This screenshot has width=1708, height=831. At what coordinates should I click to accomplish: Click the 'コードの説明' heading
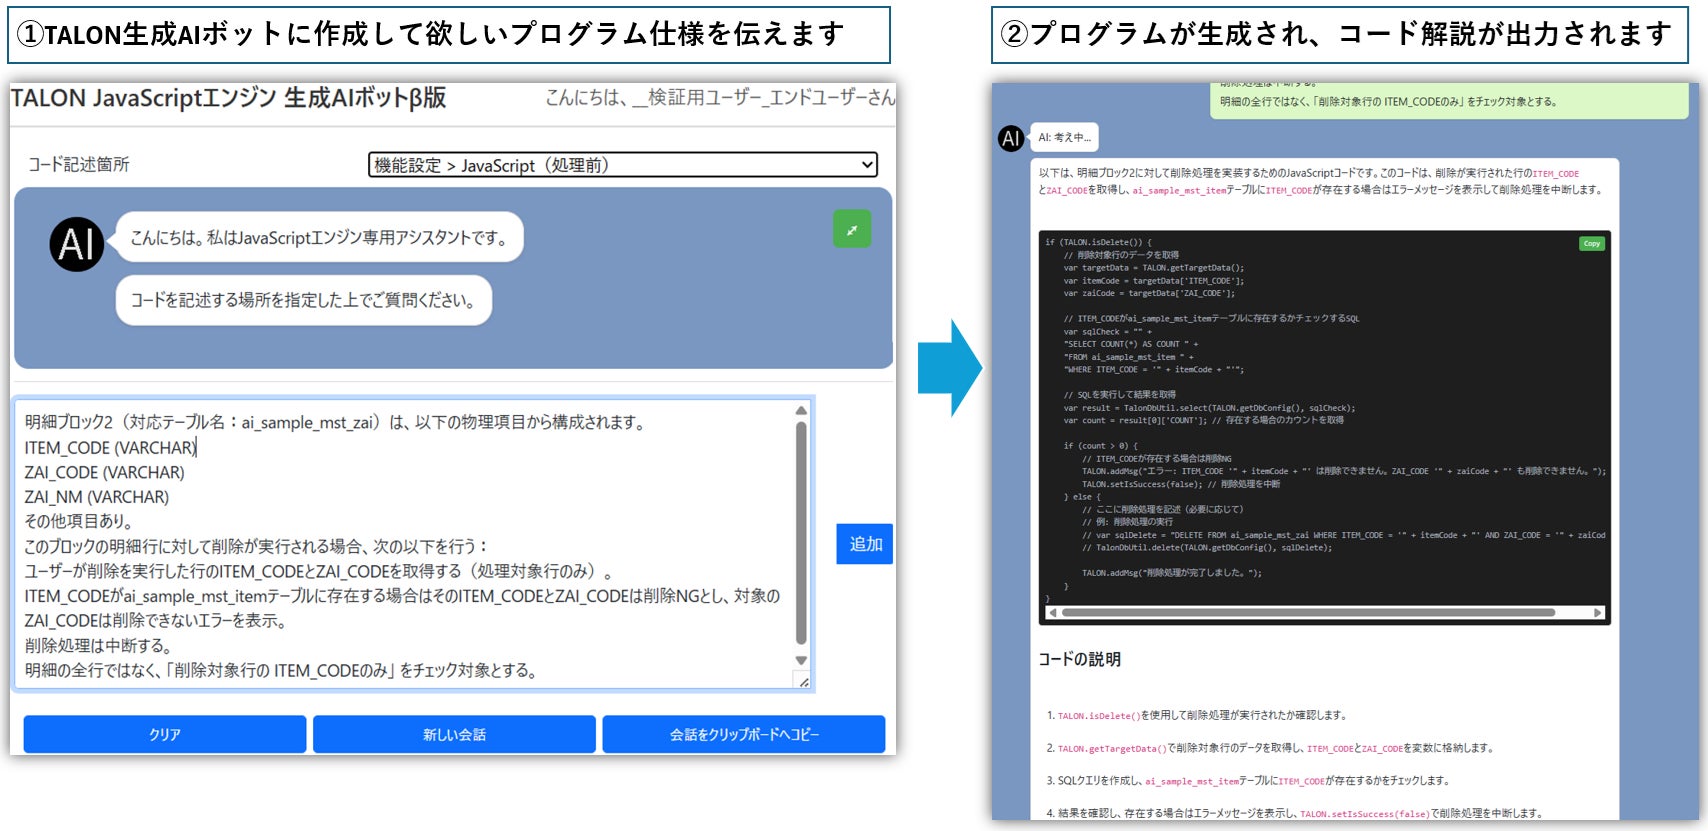[1080, 659]
